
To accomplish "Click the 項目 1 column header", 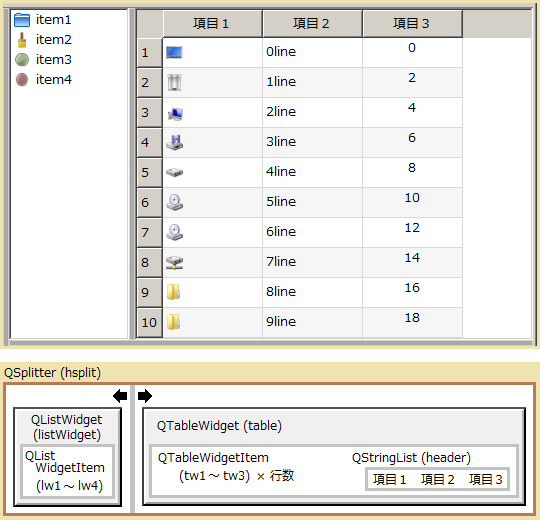I will click(x=212, y=23).
